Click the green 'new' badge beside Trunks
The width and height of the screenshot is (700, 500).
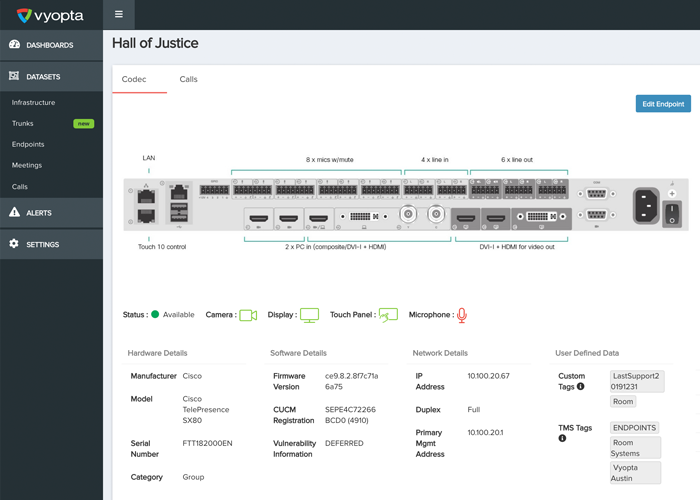point(83,124)
